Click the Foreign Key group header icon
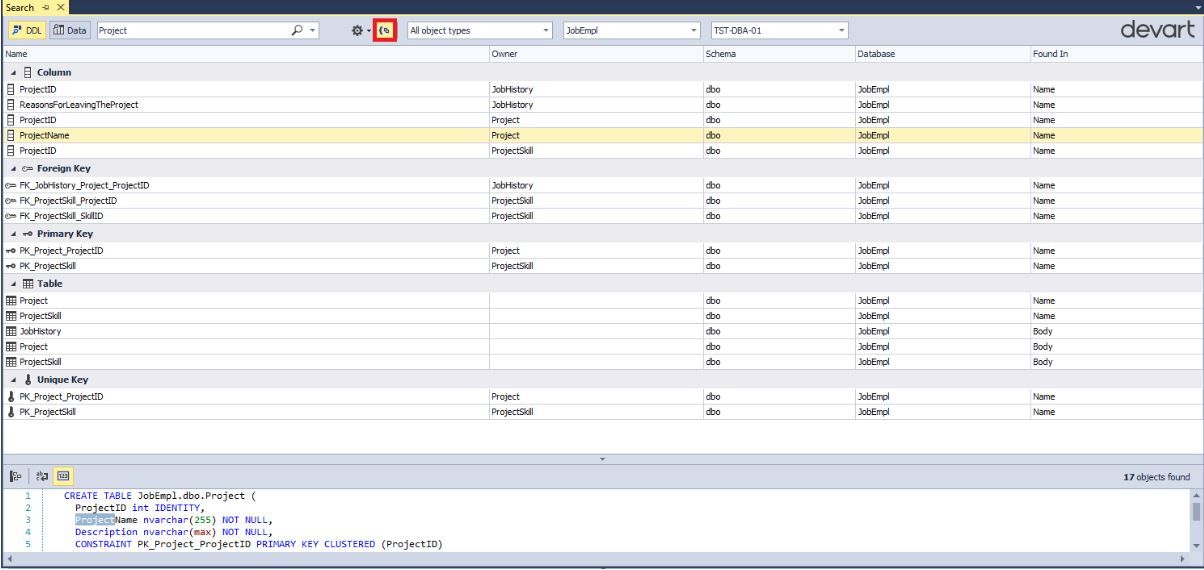Image resolution: width=1204 pixels, height=570 pixels. point(27,168)
